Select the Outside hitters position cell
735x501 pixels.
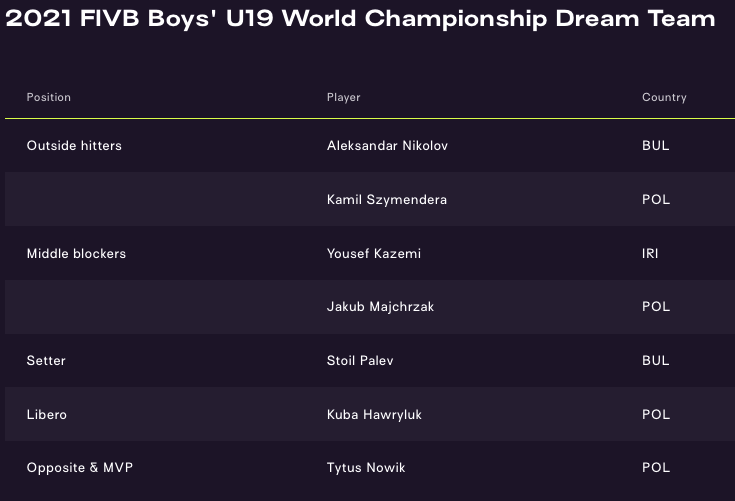coord(74,146)
